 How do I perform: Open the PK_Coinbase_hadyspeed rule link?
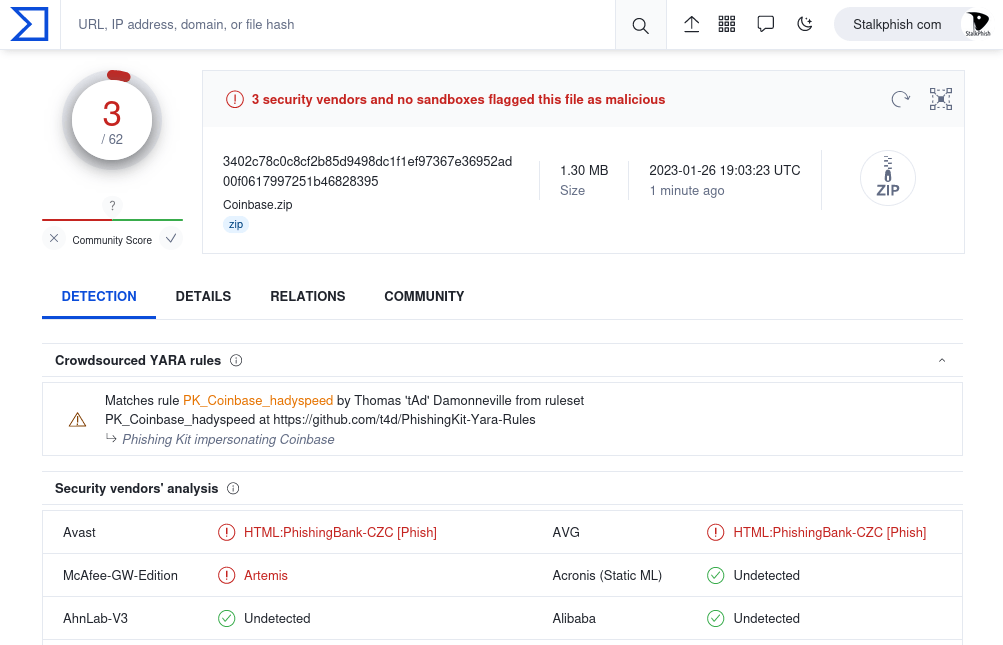click(258, 400)
